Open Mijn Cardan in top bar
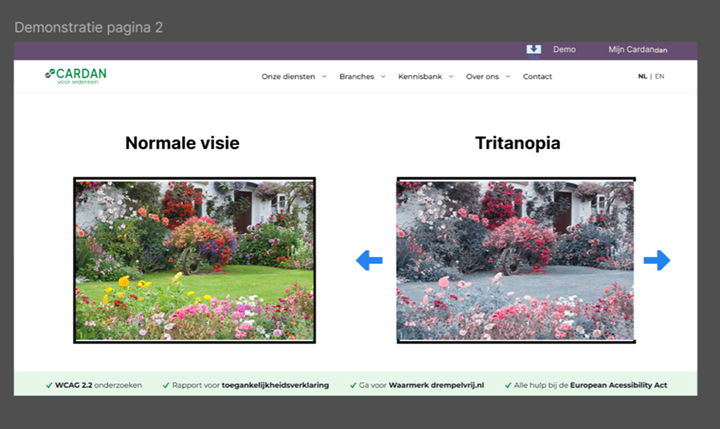The height and width of the screenshot is (429, 720). click(637, 49)
